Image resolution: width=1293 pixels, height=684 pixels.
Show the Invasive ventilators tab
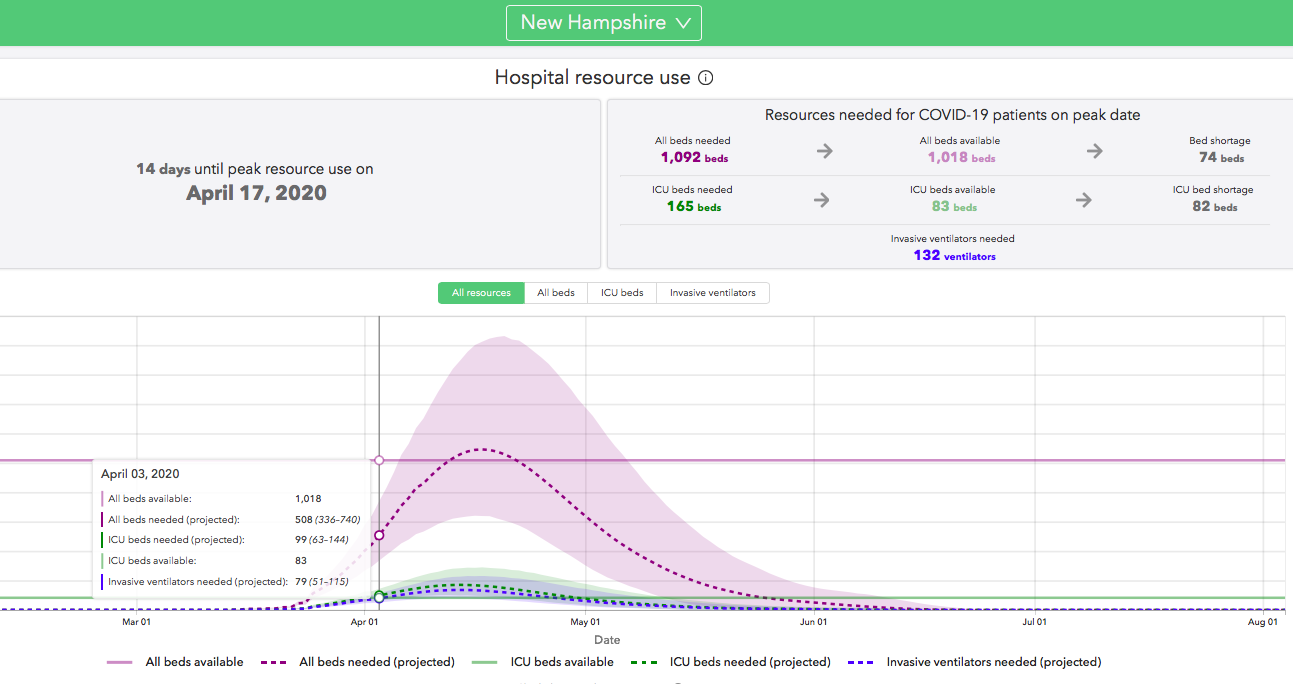pyautogui.click(x=712, y=293)
